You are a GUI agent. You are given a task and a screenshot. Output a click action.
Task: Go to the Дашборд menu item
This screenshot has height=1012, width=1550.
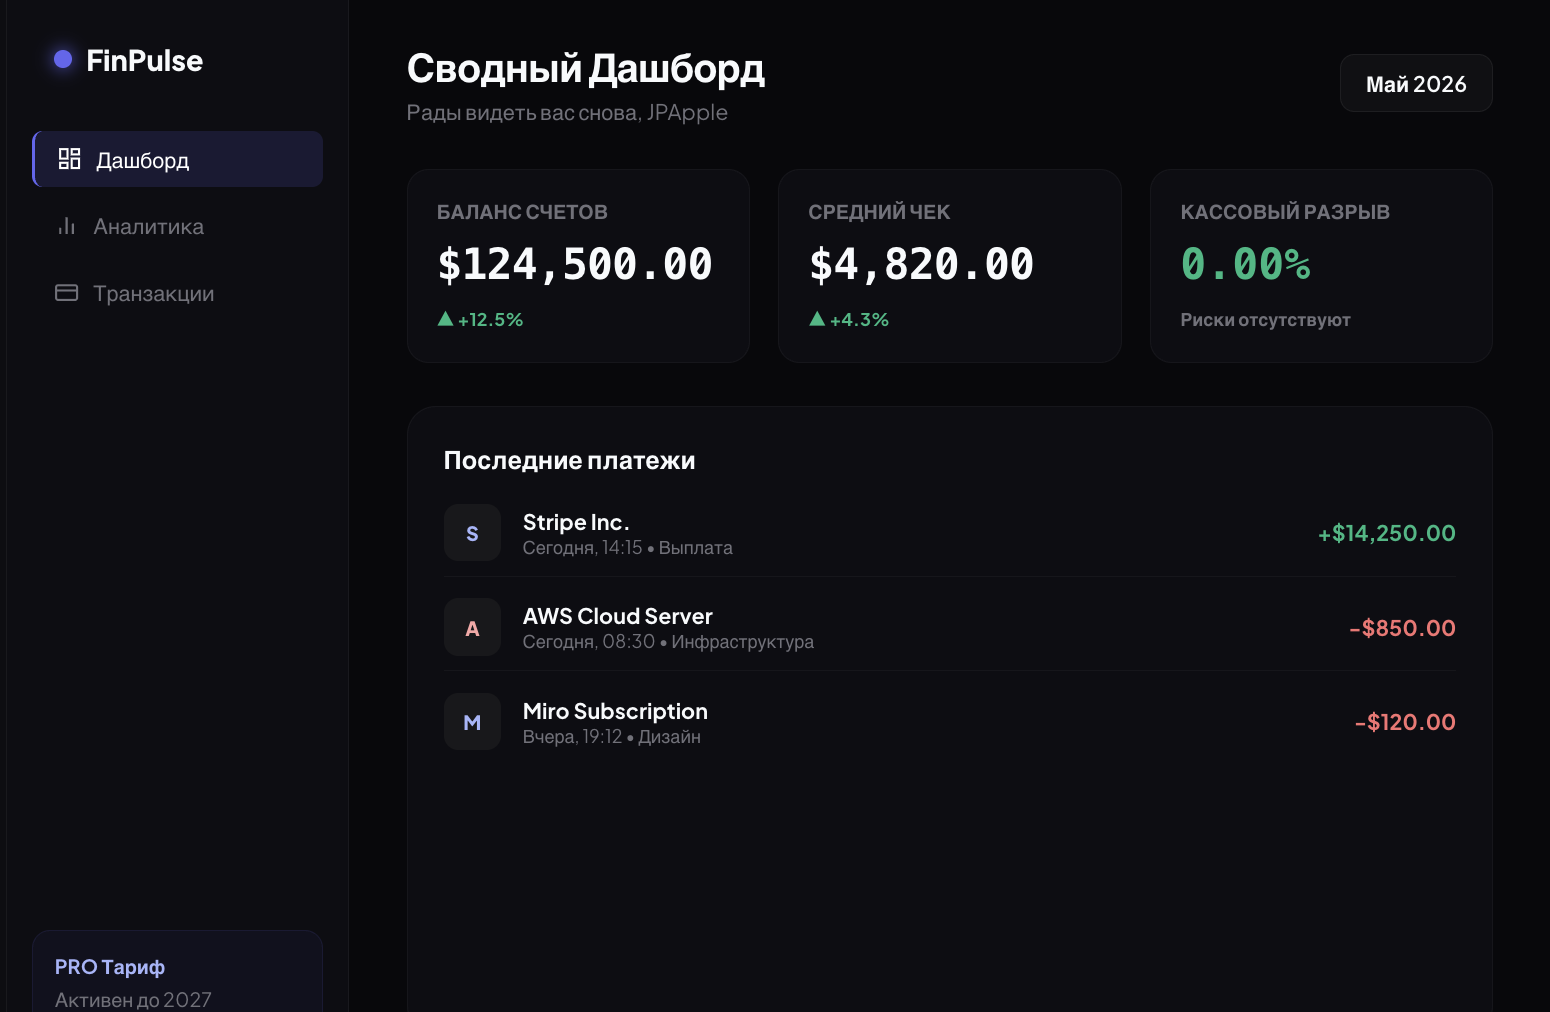tap(178, 159)
